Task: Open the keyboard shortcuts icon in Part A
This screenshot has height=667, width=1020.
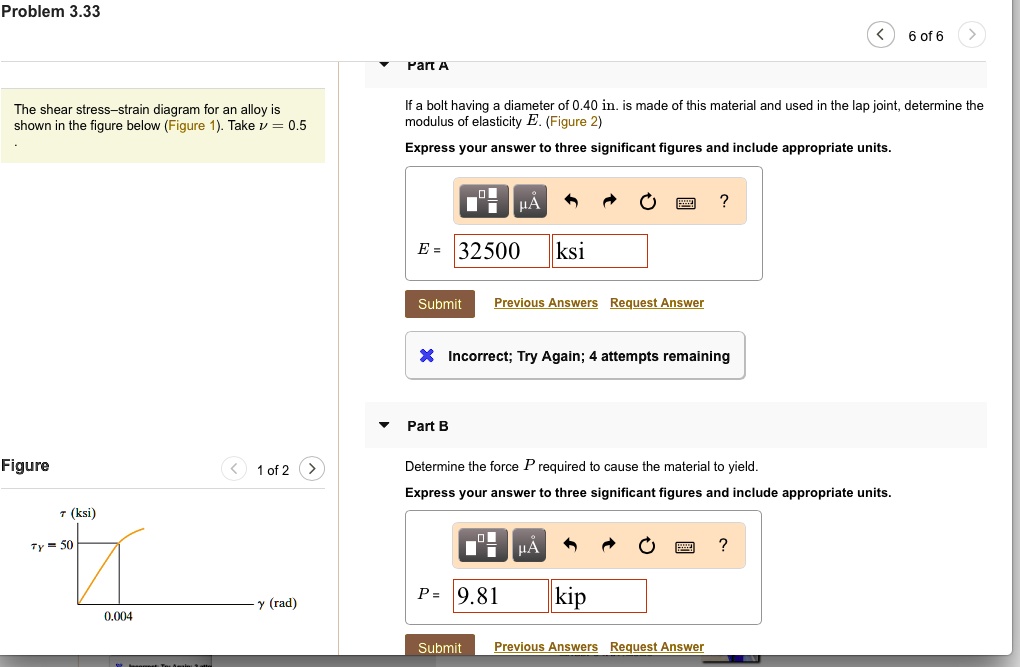Action: (686, 201)
